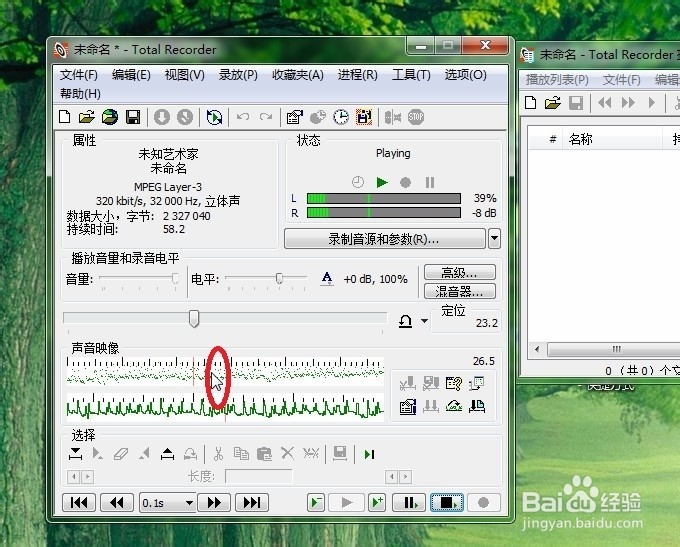This screenshot has height=547, width=680.
Task: Open file with folder icon, main toolbar
Action: point(87,117)
